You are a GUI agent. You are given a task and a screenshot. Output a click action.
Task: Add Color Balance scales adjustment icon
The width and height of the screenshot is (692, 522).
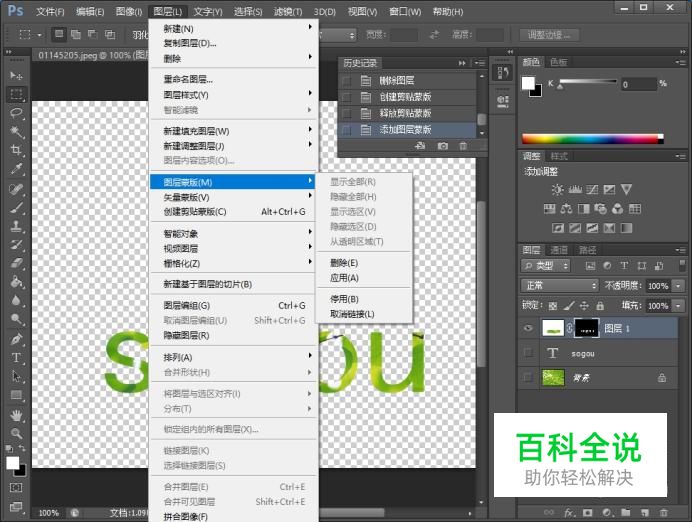click(x=566, y=209)
